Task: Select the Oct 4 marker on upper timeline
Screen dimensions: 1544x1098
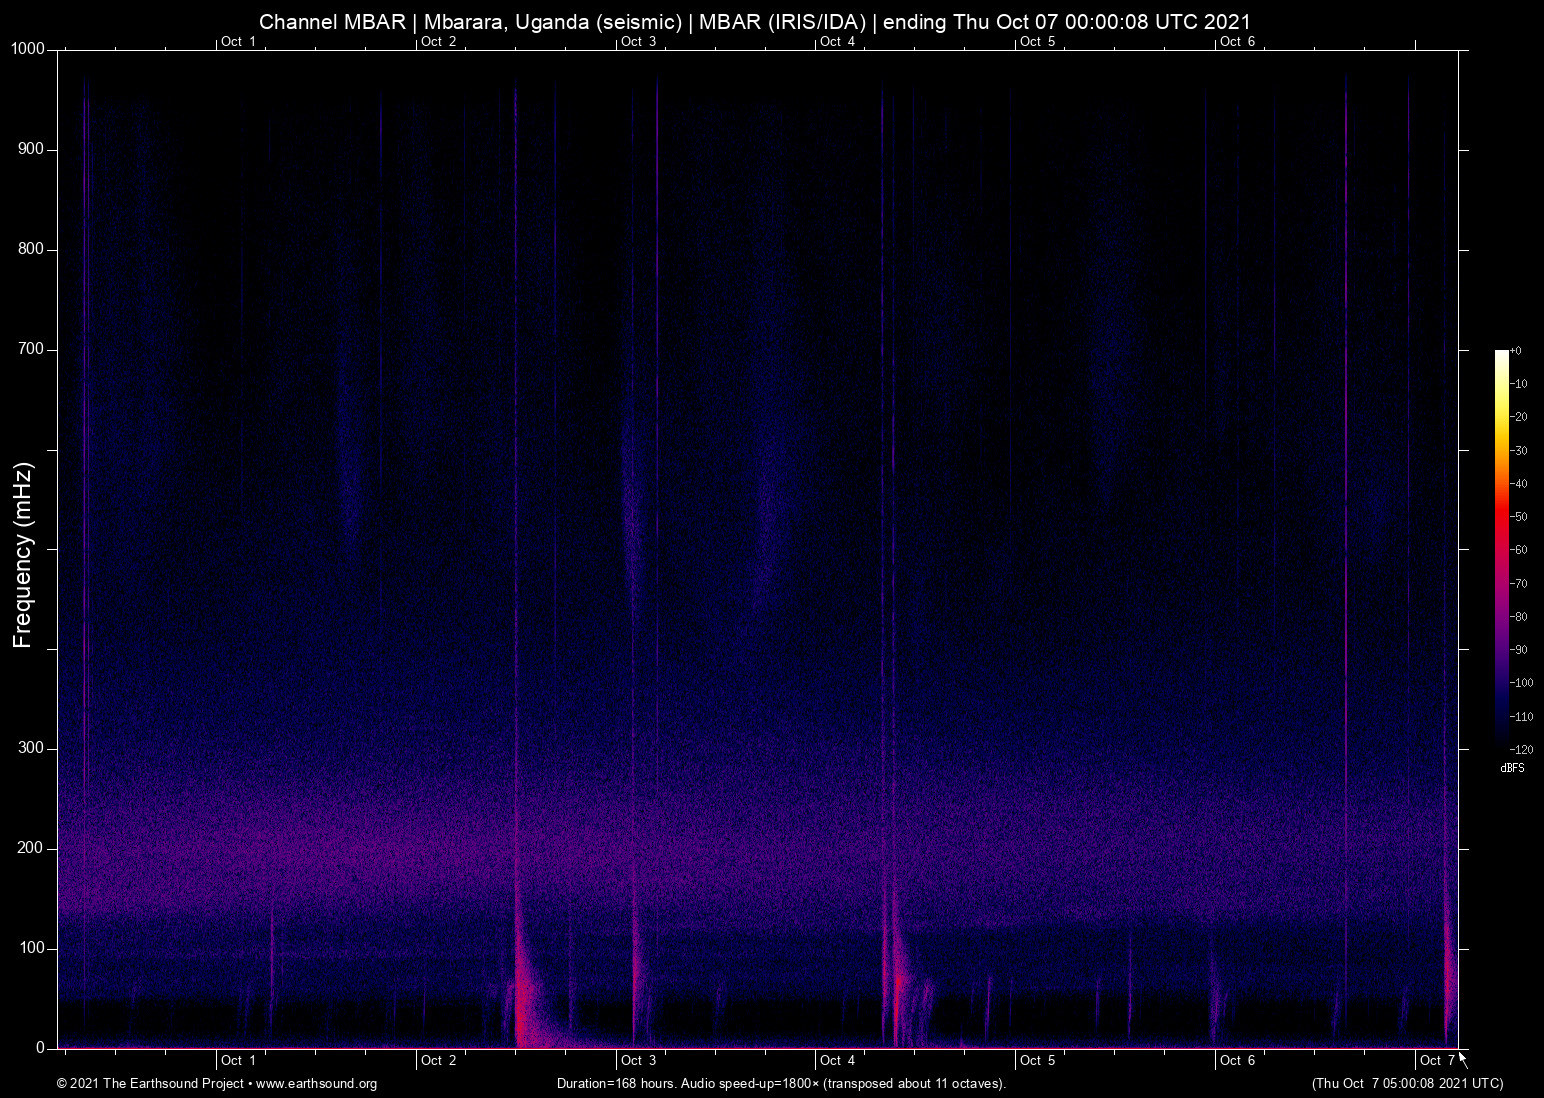Action: 837,42
